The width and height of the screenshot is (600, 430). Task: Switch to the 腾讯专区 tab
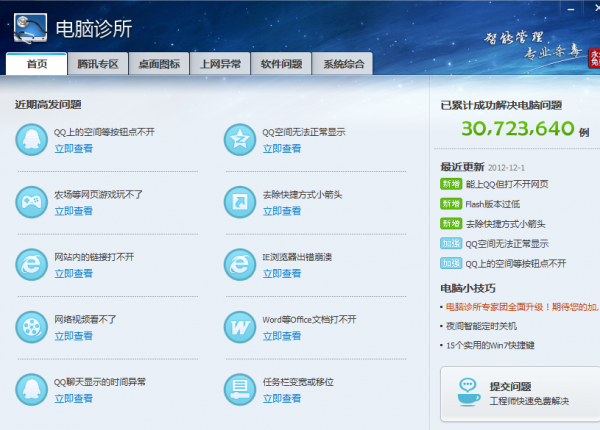click(x=98, y=64)
